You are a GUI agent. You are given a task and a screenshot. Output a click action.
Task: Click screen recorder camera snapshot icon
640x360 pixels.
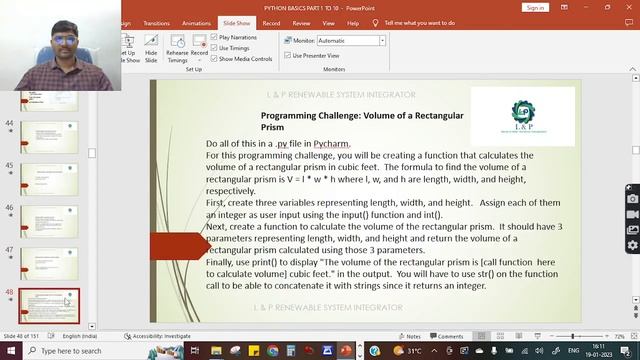[x=633, y=199]
